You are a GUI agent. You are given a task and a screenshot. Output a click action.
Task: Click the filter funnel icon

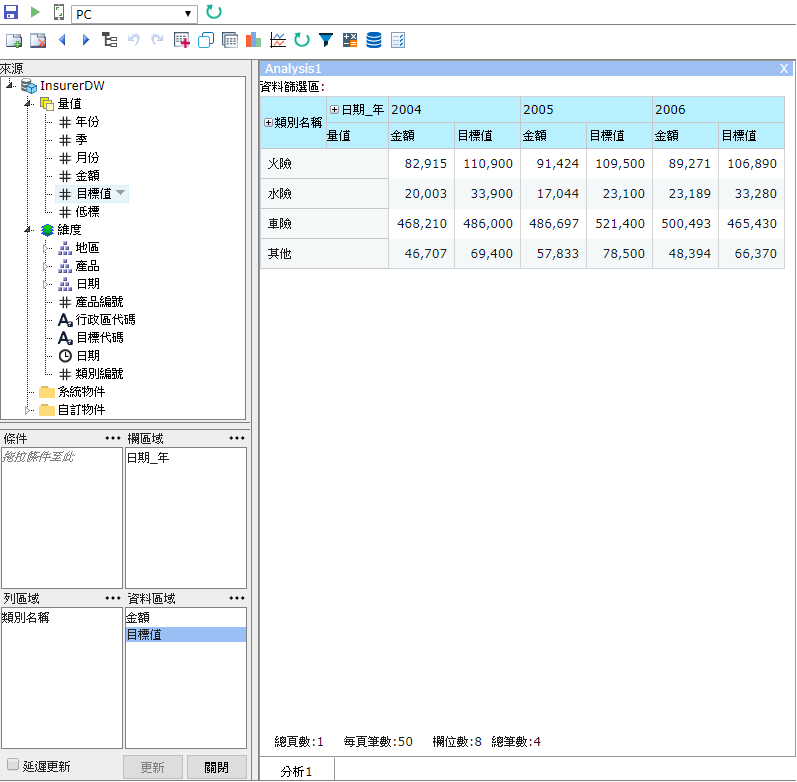326,40
